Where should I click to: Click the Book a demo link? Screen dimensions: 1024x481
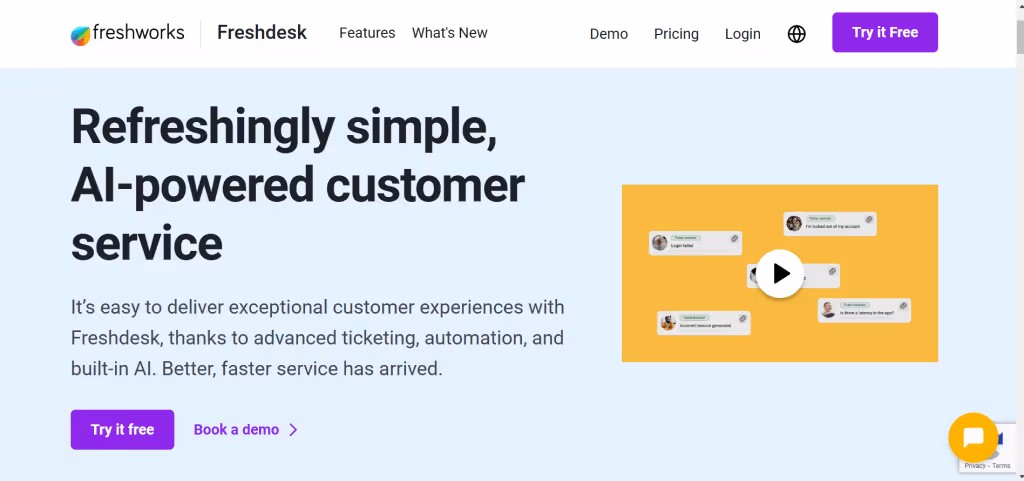pyautogui.click(x=236, y=429)
